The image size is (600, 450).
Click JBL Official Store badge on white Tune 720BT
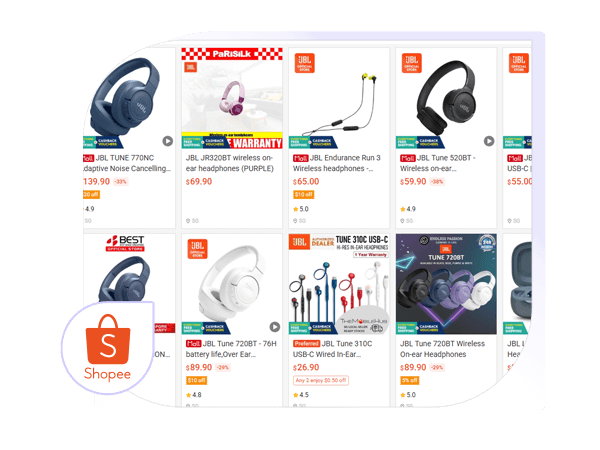197,249
